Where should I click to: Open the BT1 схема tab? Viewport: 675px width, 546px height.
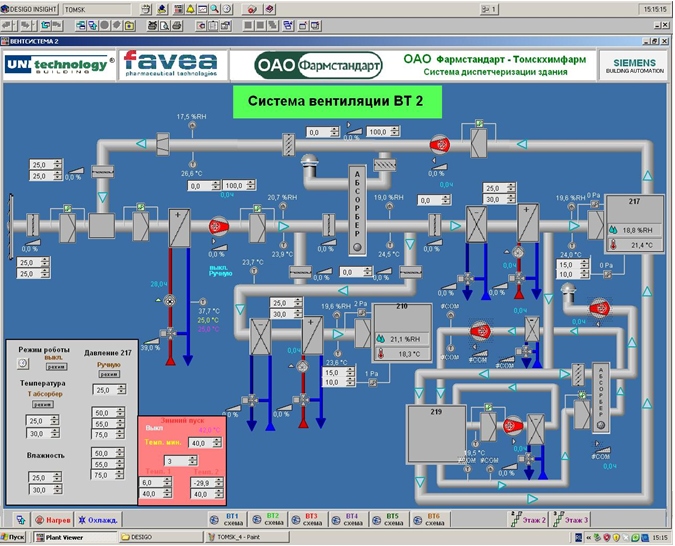tap(226, 519)
